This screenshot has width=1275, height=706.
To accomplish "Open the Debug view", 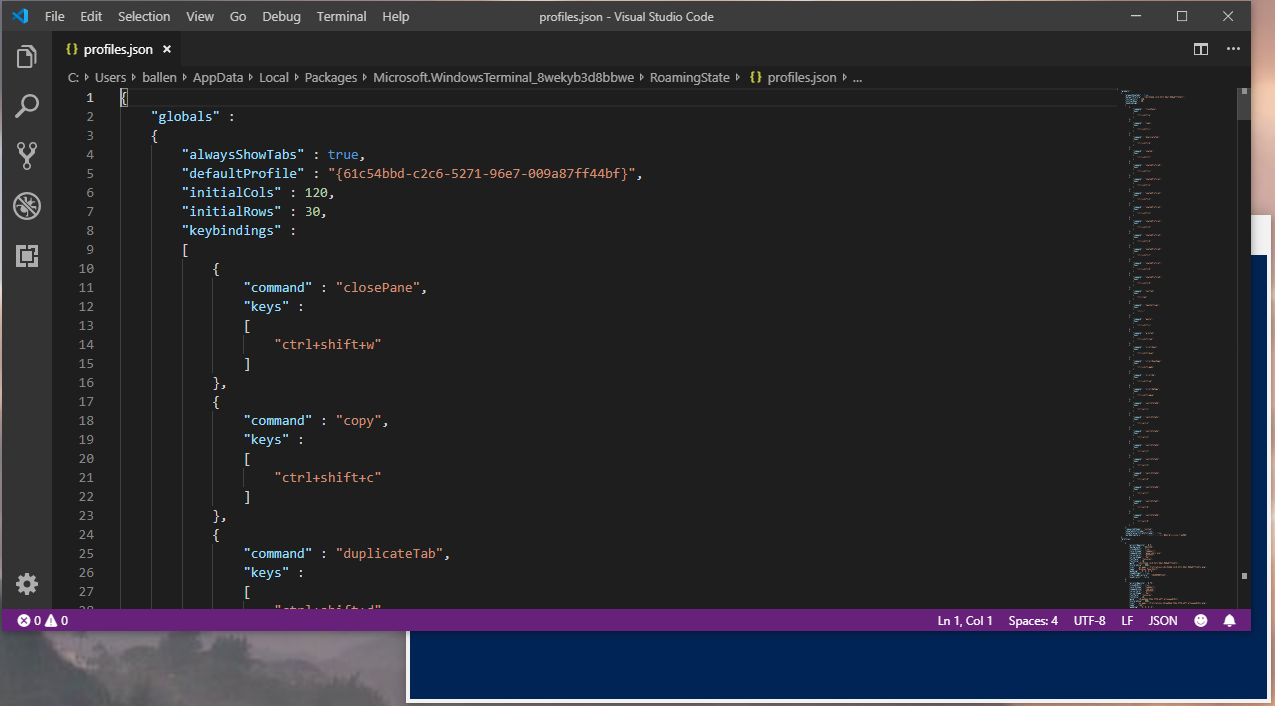I will tap(26, 206).
